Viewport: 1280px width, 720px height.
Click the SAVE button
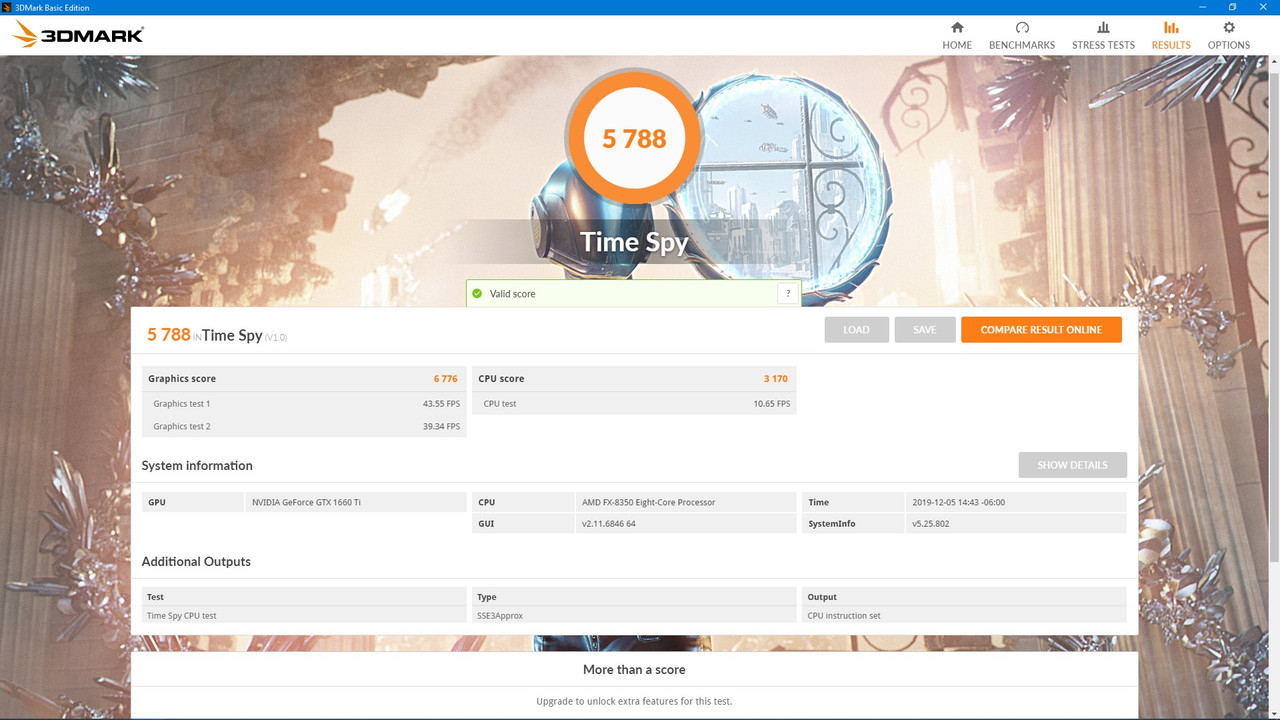925,330
